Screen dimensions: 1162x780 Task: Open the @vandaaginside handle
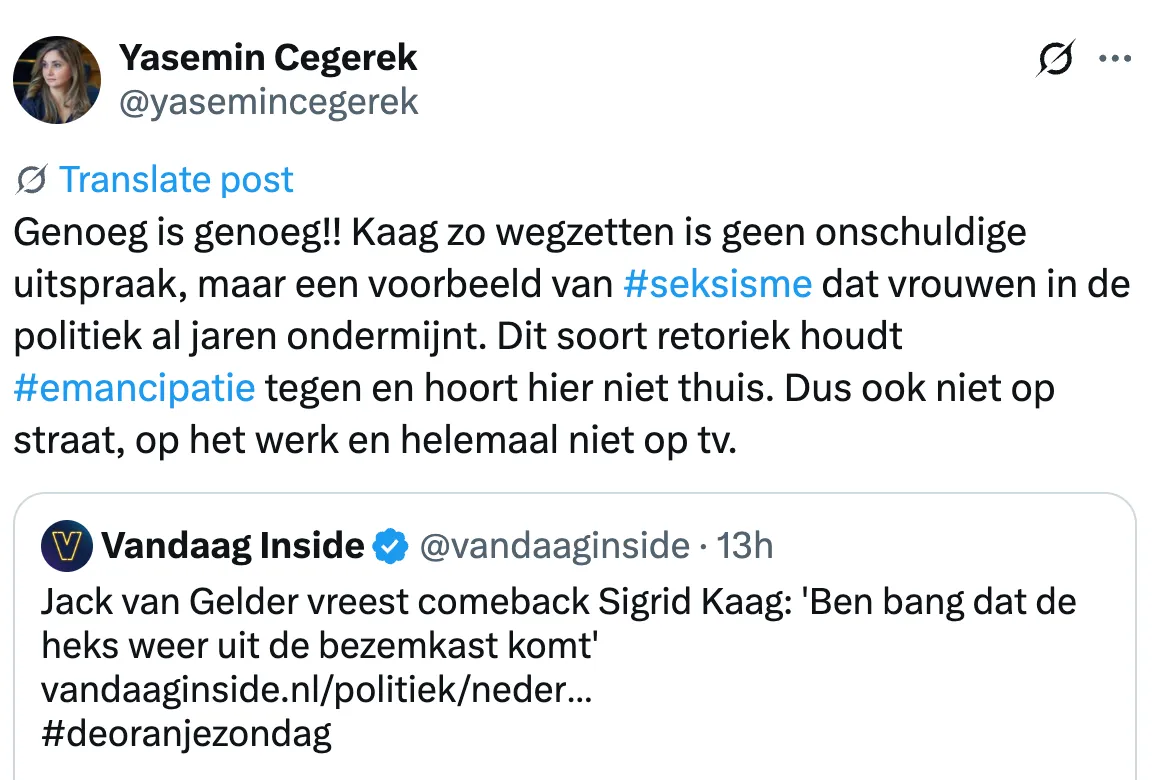click(x=552, y=547)
